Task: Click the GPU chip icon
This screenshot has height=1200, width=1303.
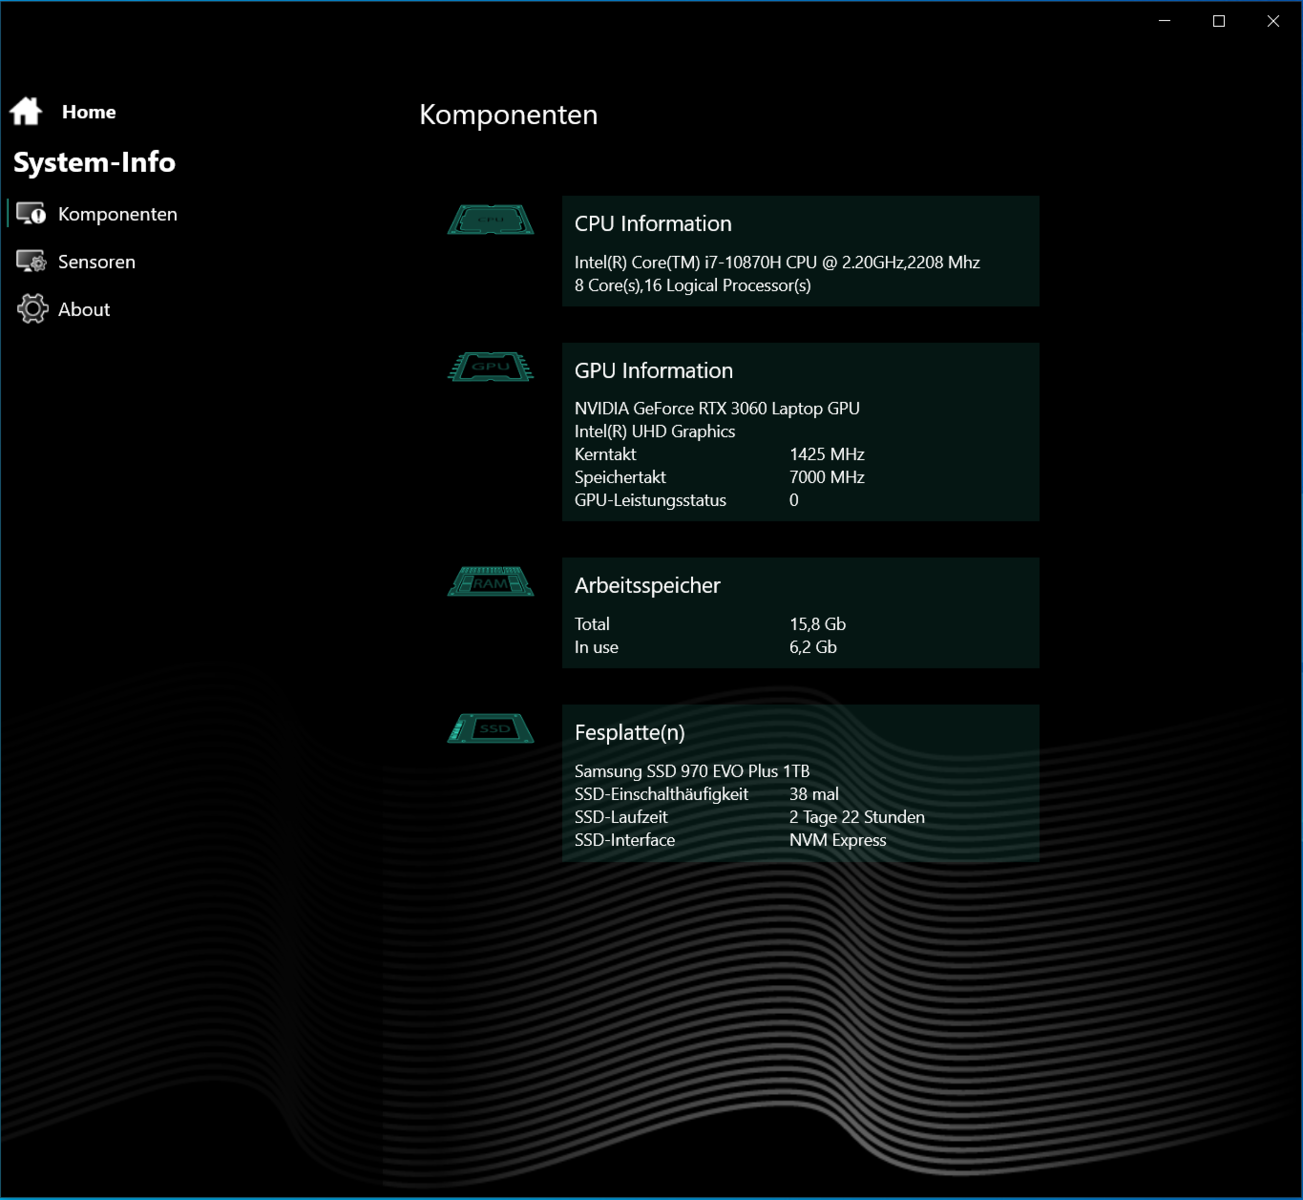Action: (x=490, y=367)
